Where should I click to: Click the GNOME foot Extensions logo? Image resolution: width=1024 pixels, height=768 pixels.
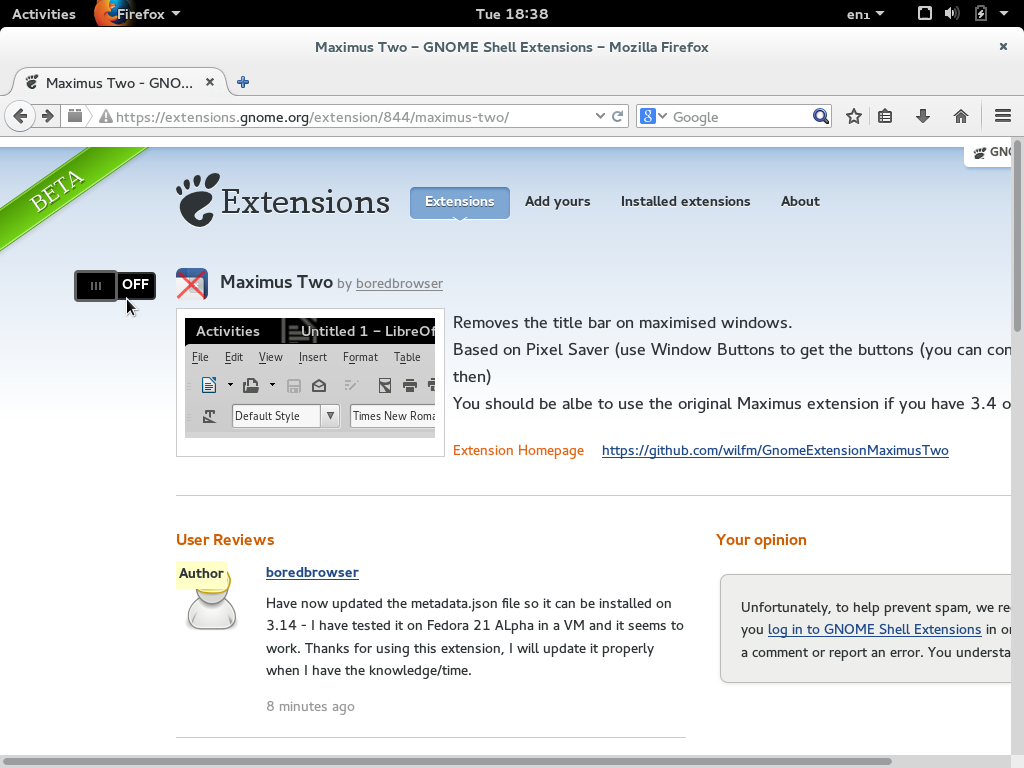tap(283, 200)
